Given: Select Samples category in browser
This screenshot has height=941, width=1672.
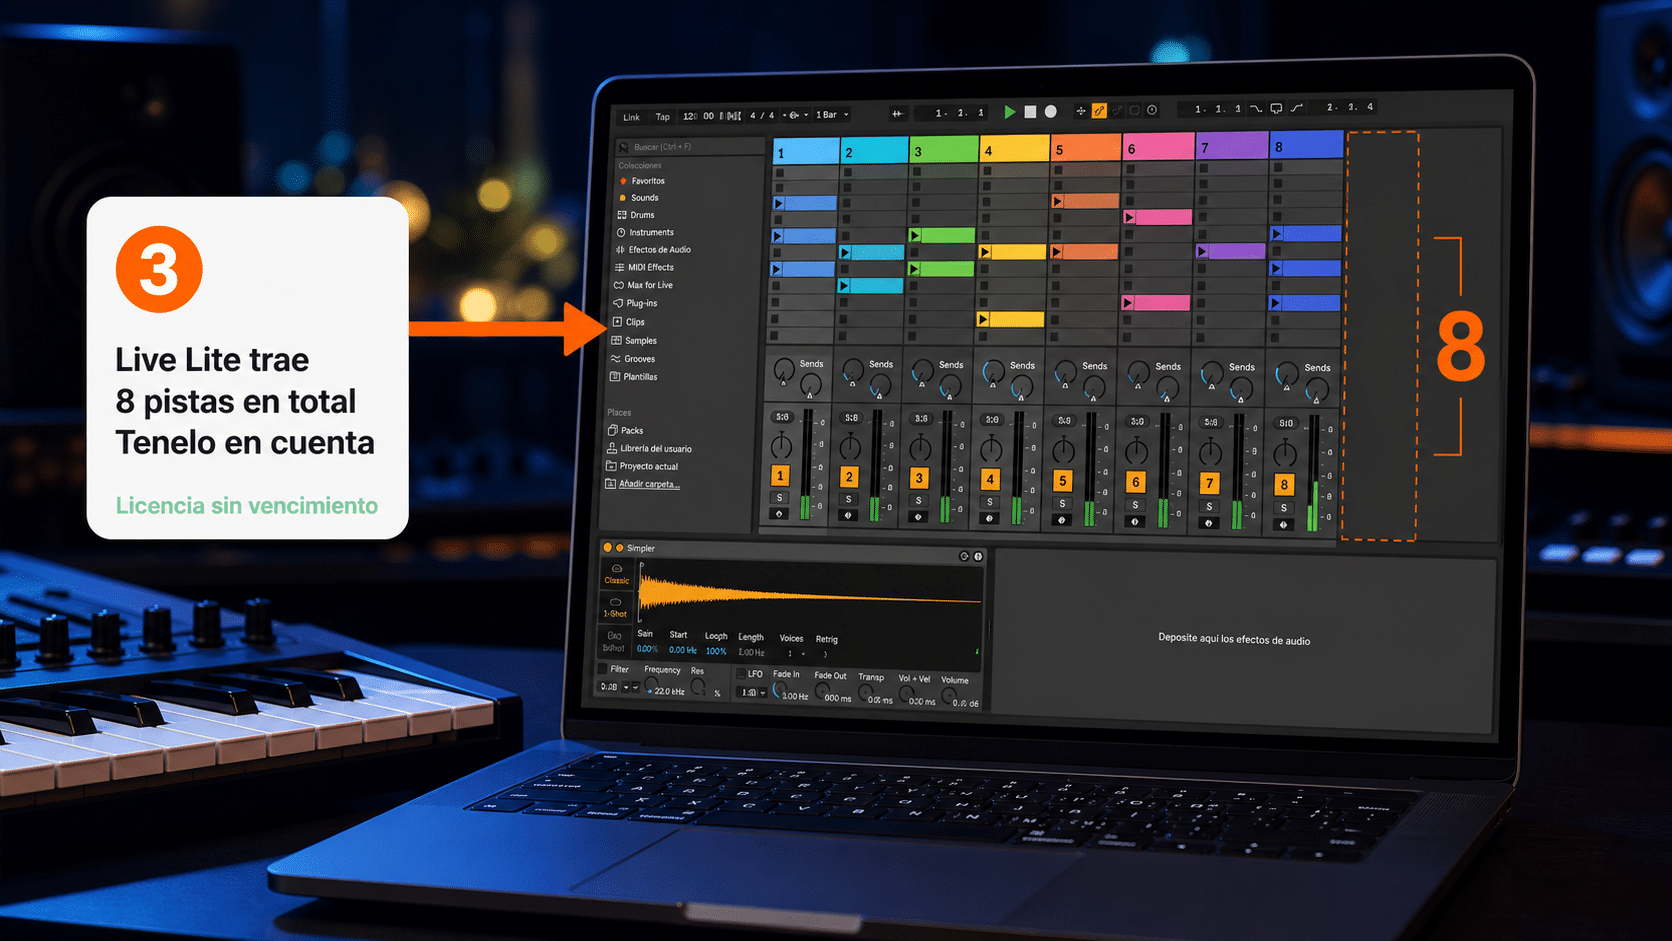Looking at the screenshot, I should coord(640,341).
